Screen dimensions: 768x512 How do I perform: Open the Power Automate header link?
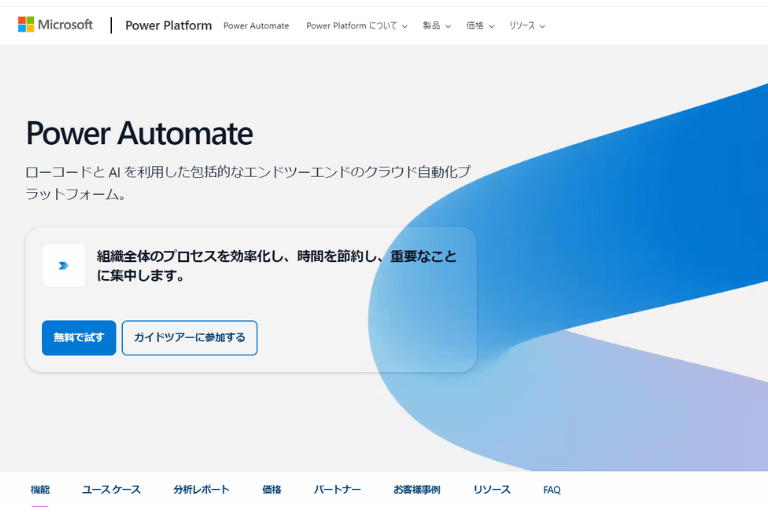click(256, 25)
